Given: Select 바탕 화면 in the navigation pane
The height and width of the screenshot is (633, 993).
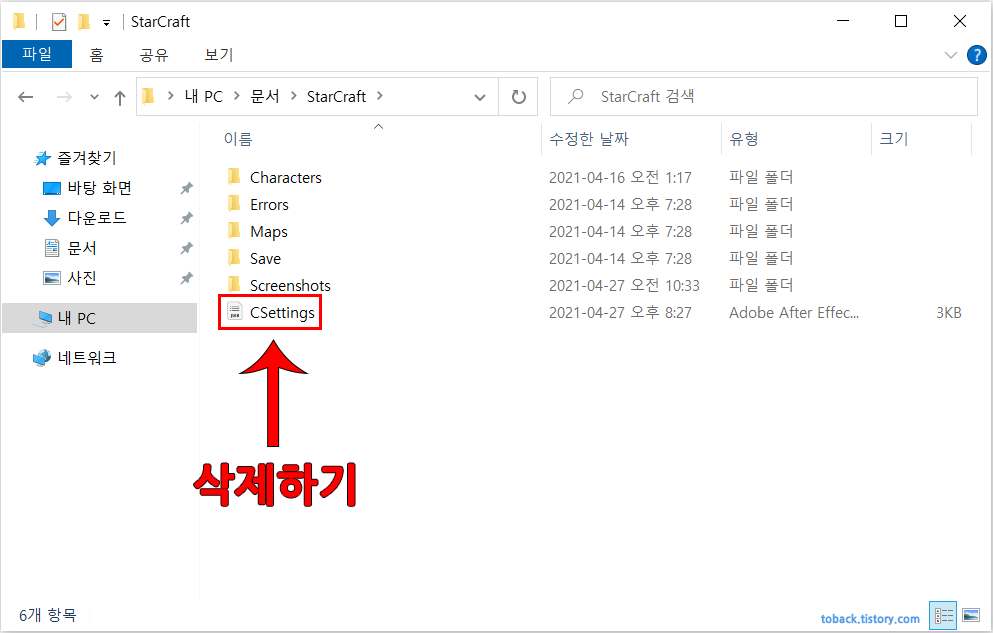Looking at the screenshot, I should pyautogui.click(x=99, y=188).
